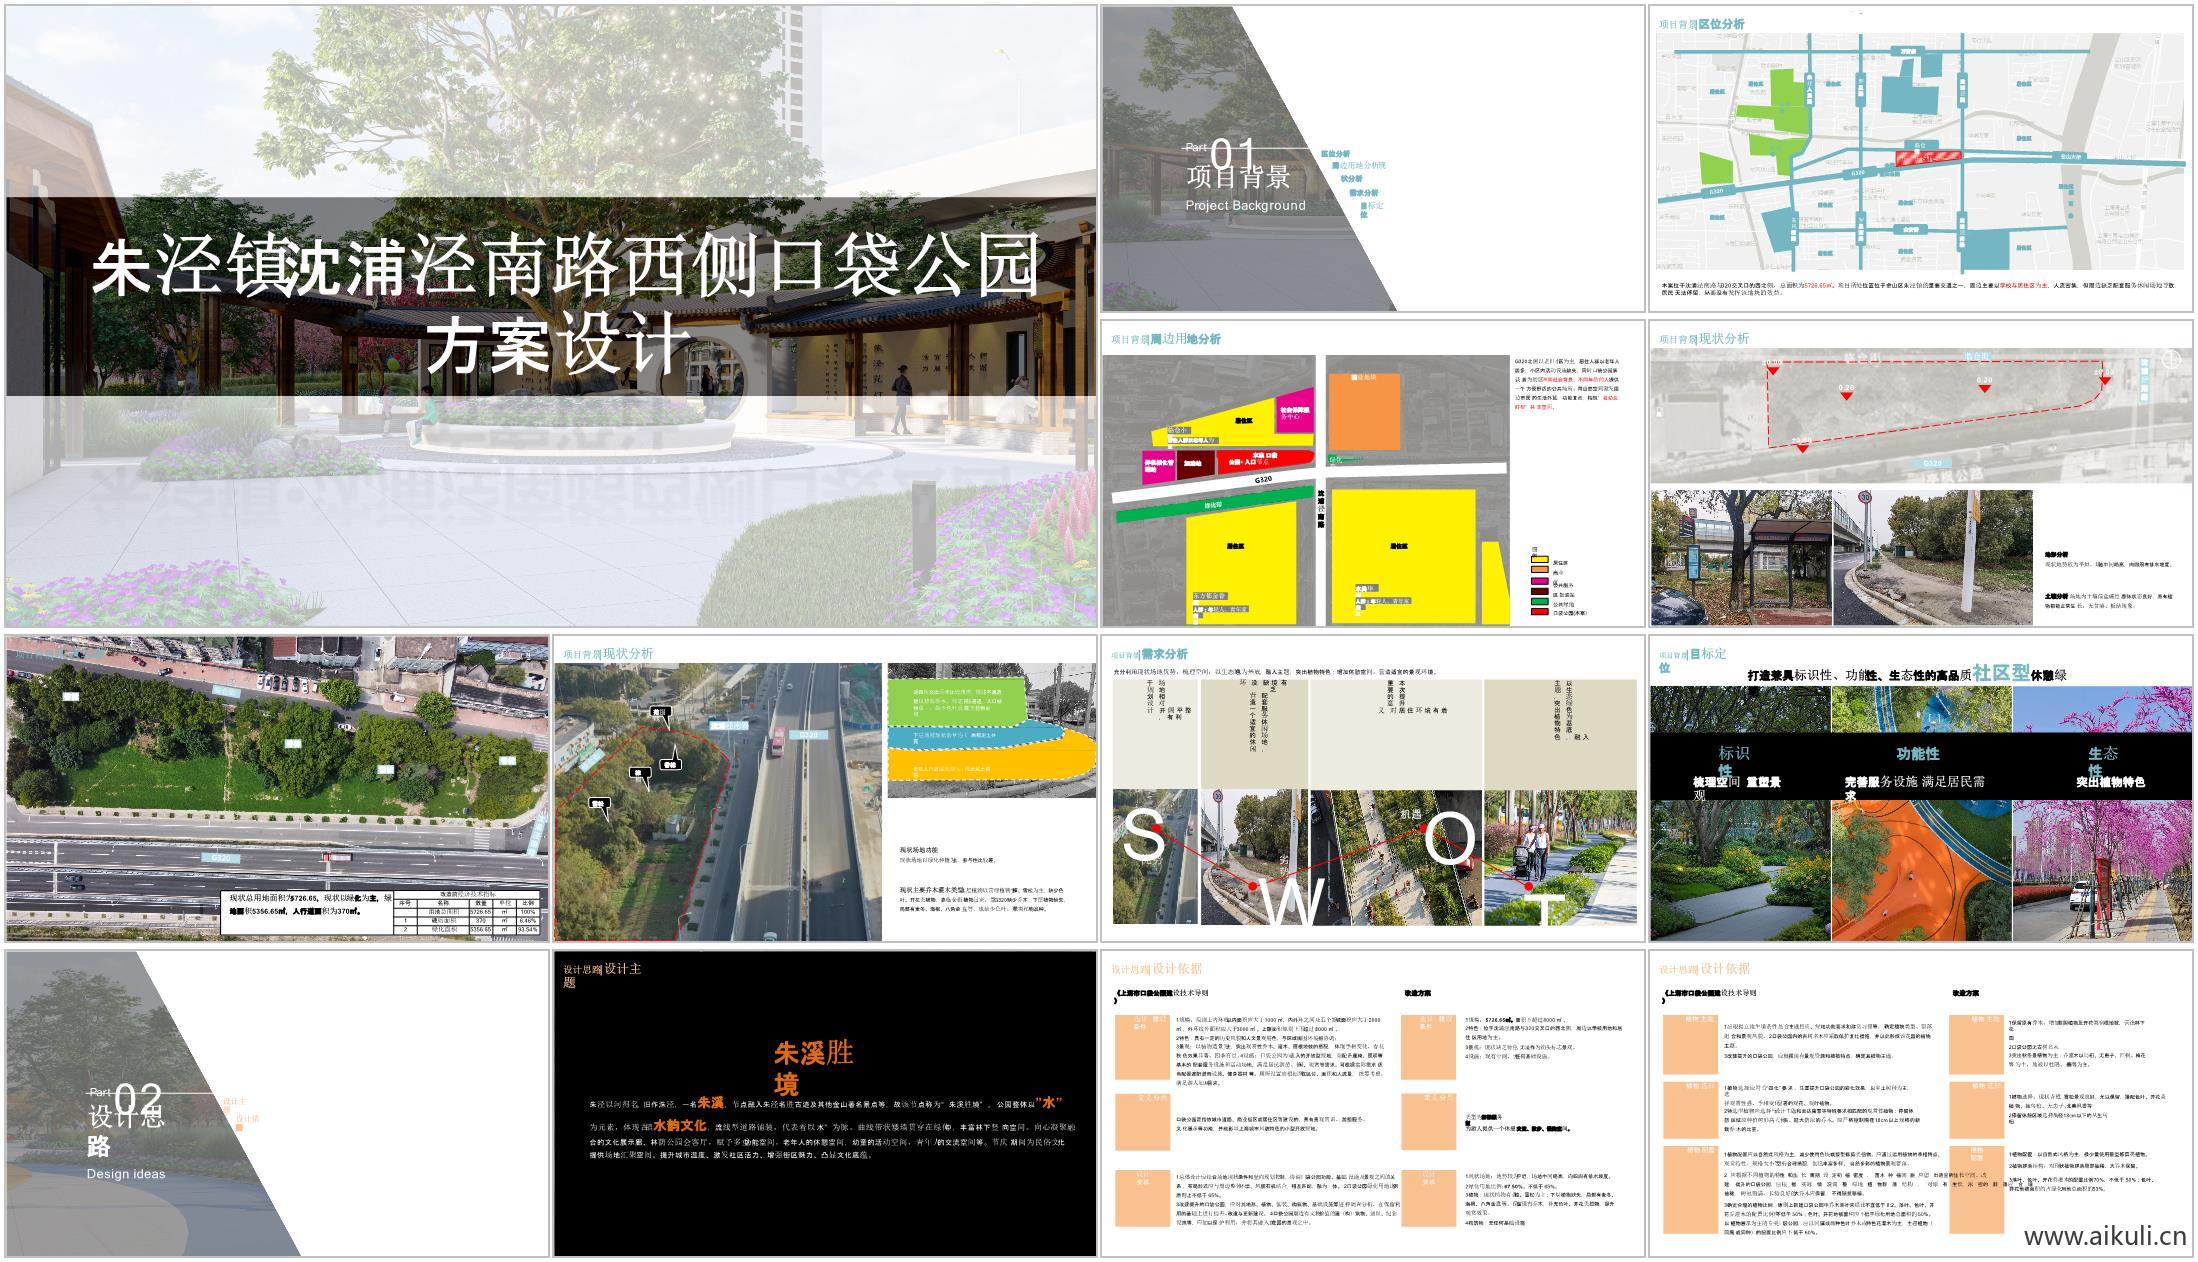Viewport: 2198px width, 1262px height.
Task: Open the www.aikuli.cn watermark link
Action: 2109,1240
